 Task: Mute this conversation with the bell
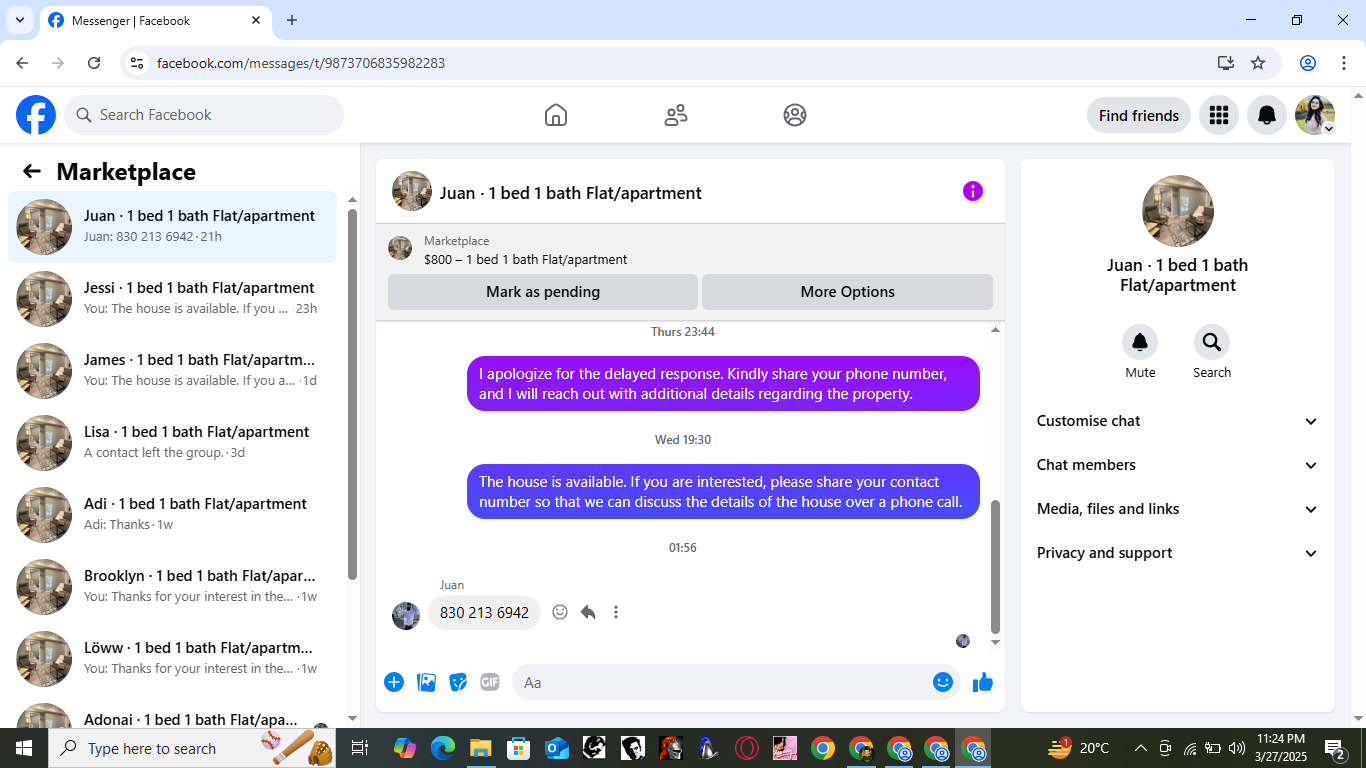[1140, 342]
